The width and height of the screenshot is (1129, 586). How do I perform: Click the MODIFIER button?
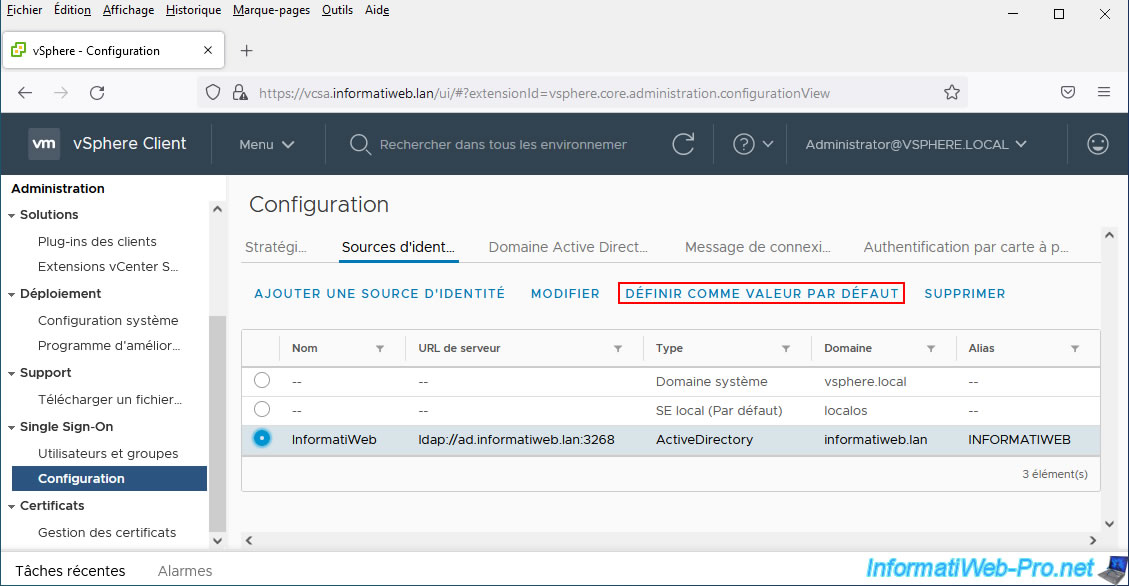(x=565, y=294)
